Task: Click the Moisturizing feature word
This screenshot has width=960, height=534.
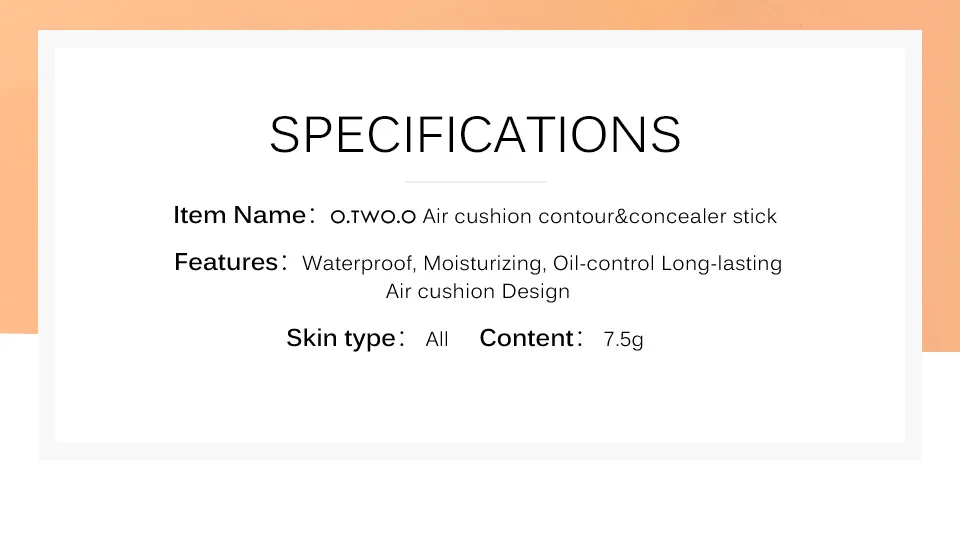Action: [x=482, y=263]
